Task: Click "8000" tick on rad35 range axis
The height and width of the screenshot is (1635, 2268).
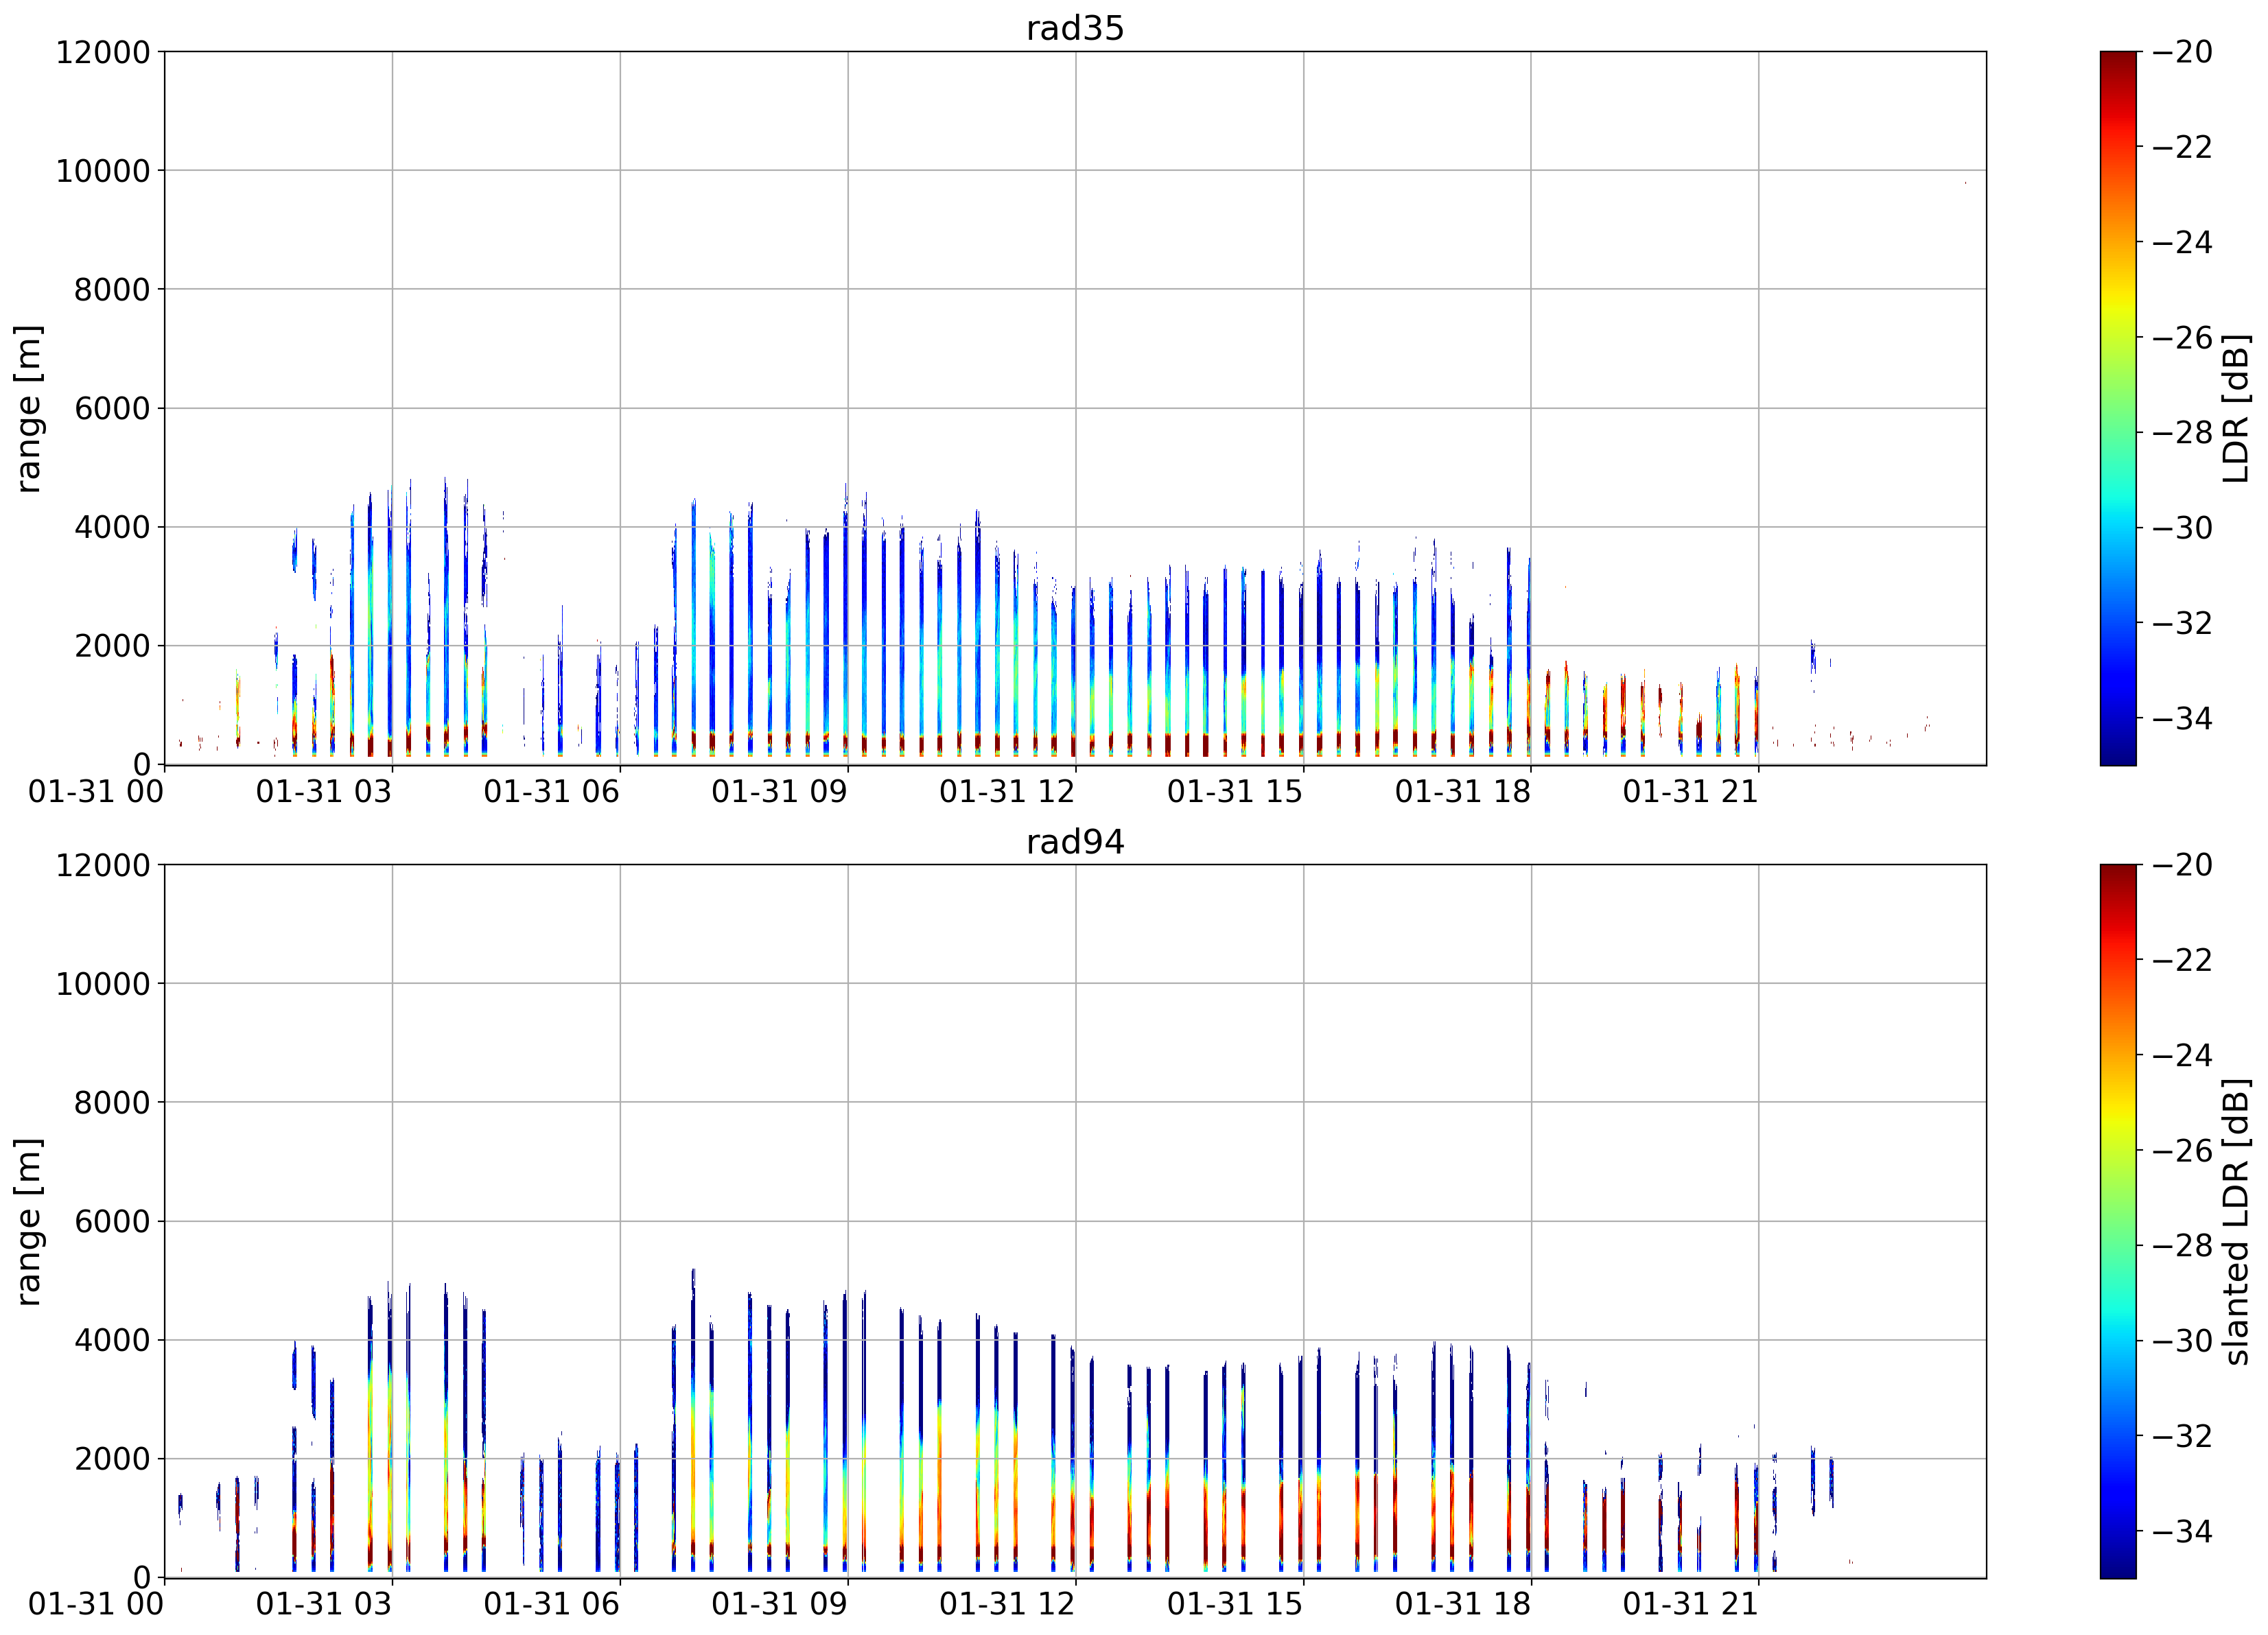Action: [112, 290]
